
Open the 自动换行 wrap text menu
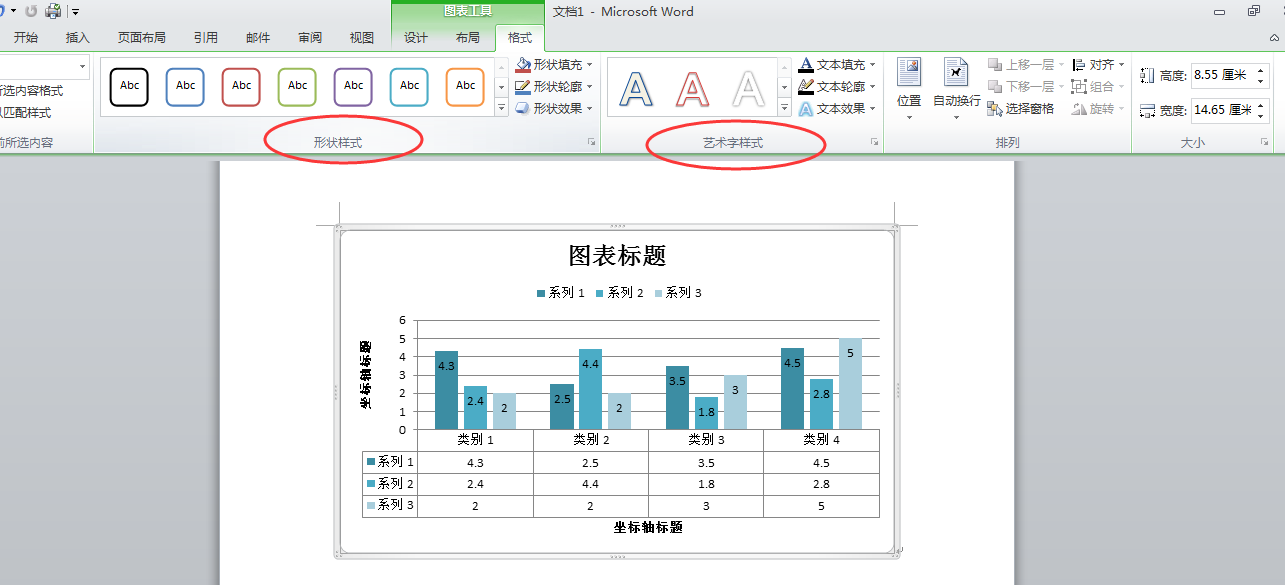957,88
